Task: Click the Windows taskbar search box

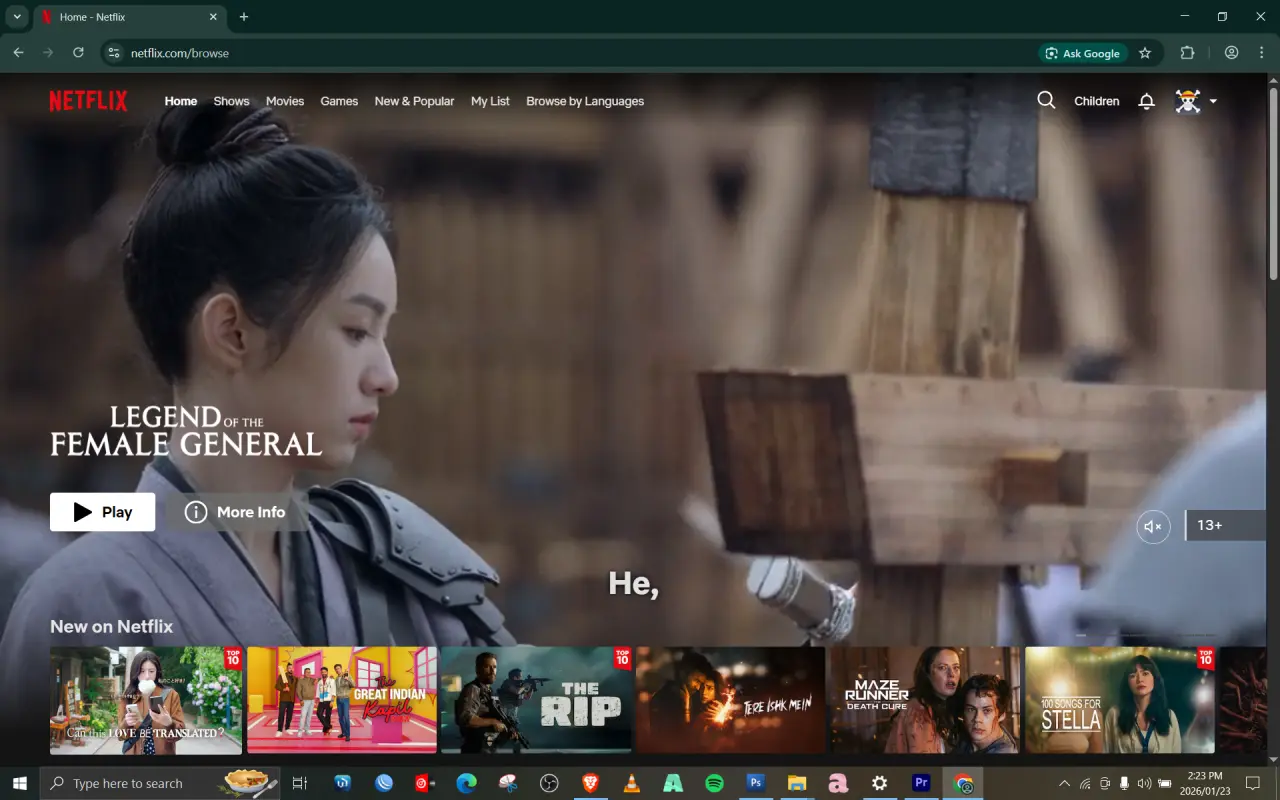Action: 160,783
